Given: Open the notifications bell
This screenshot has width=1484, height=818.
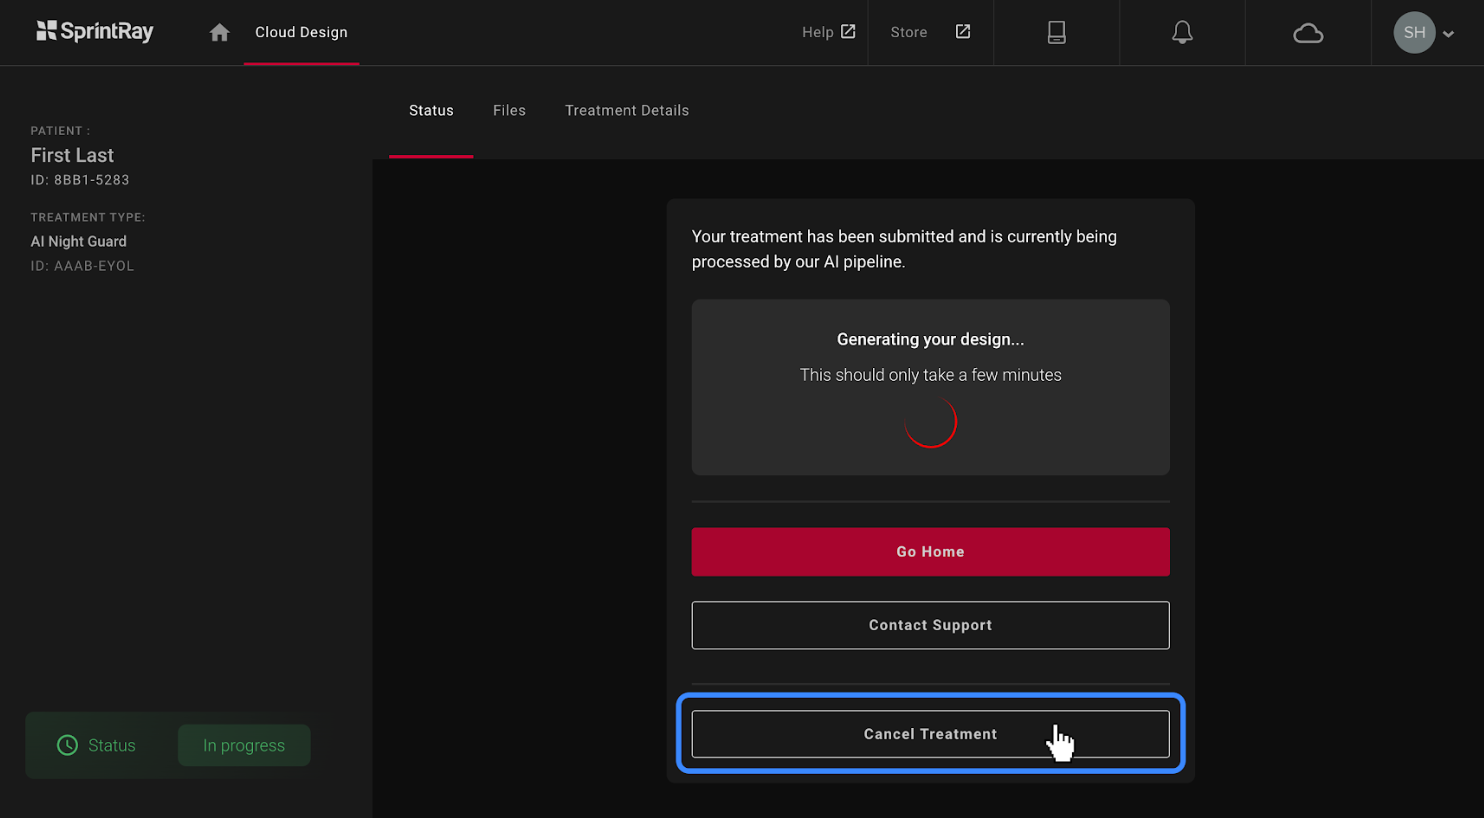Looking at the screenshot, I should tap(1182, 33).
